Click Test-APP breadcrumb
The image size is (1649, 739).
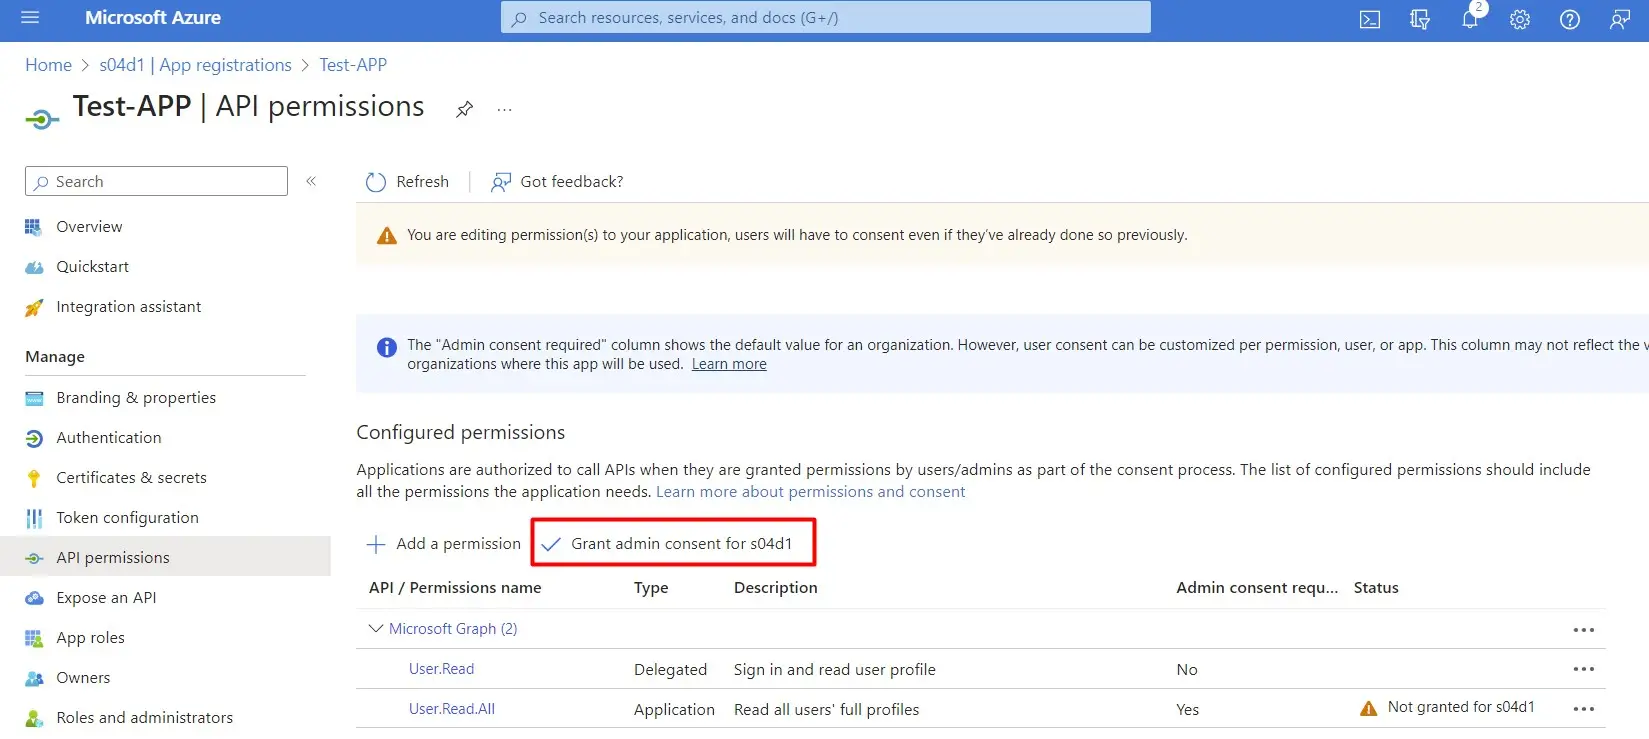tap(353, 65)
